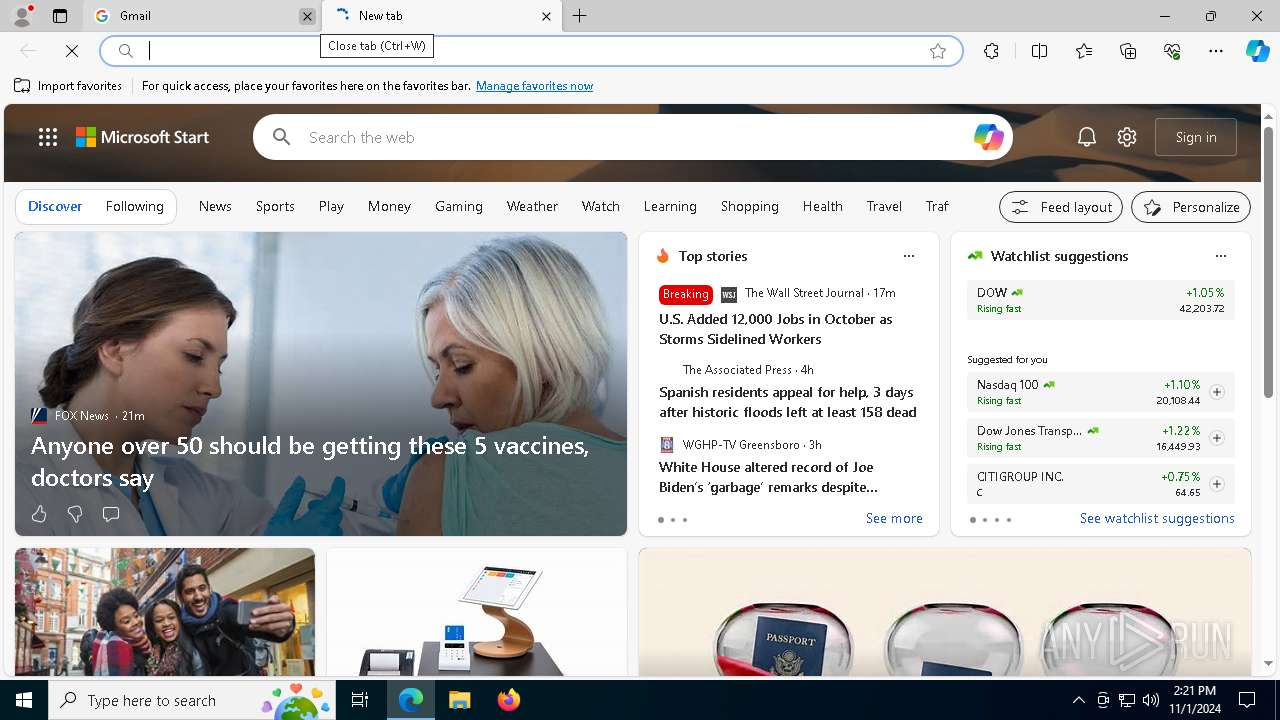Show hidden system tray icons
This screenshot has height=720, width=1280.
[1079, 700]
